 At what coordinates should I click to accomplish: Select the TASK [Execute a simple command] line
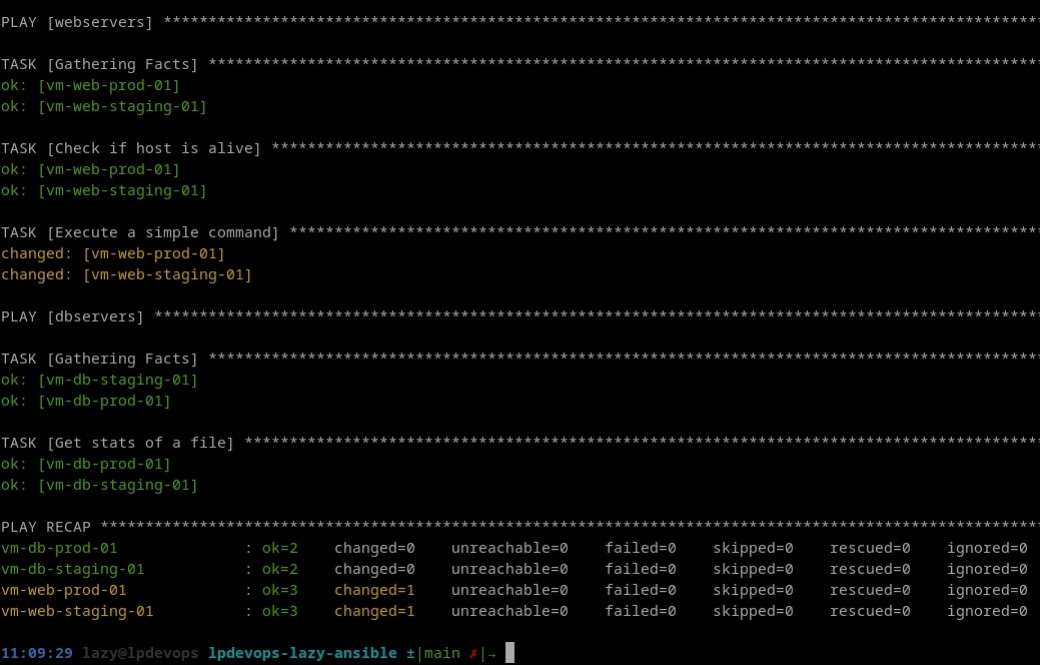pos(520,233)
